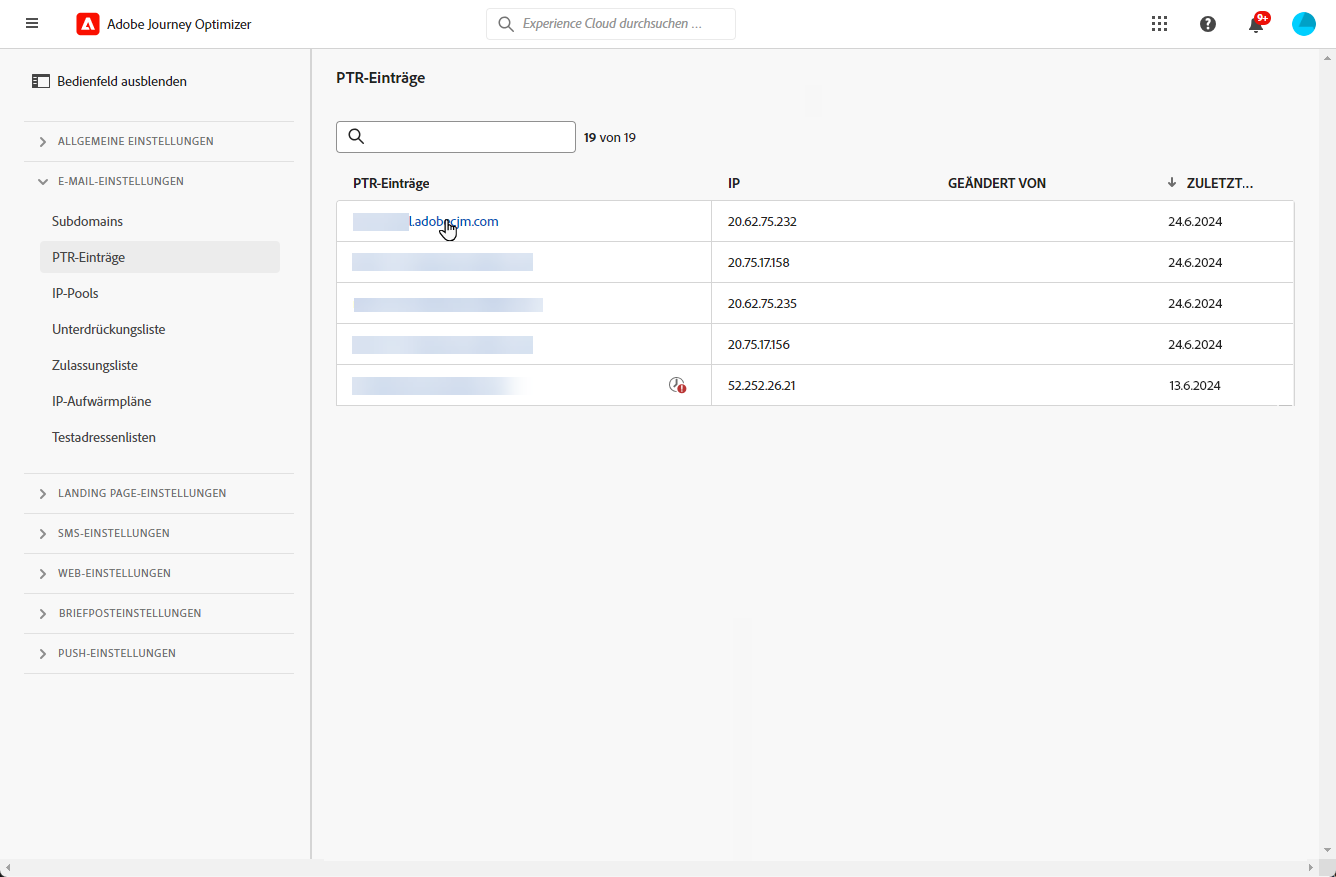The height and width of the screenshot is (877, 1336).
Task: Expand Landing Page-Einstellungen section
Action: (43, 494)
